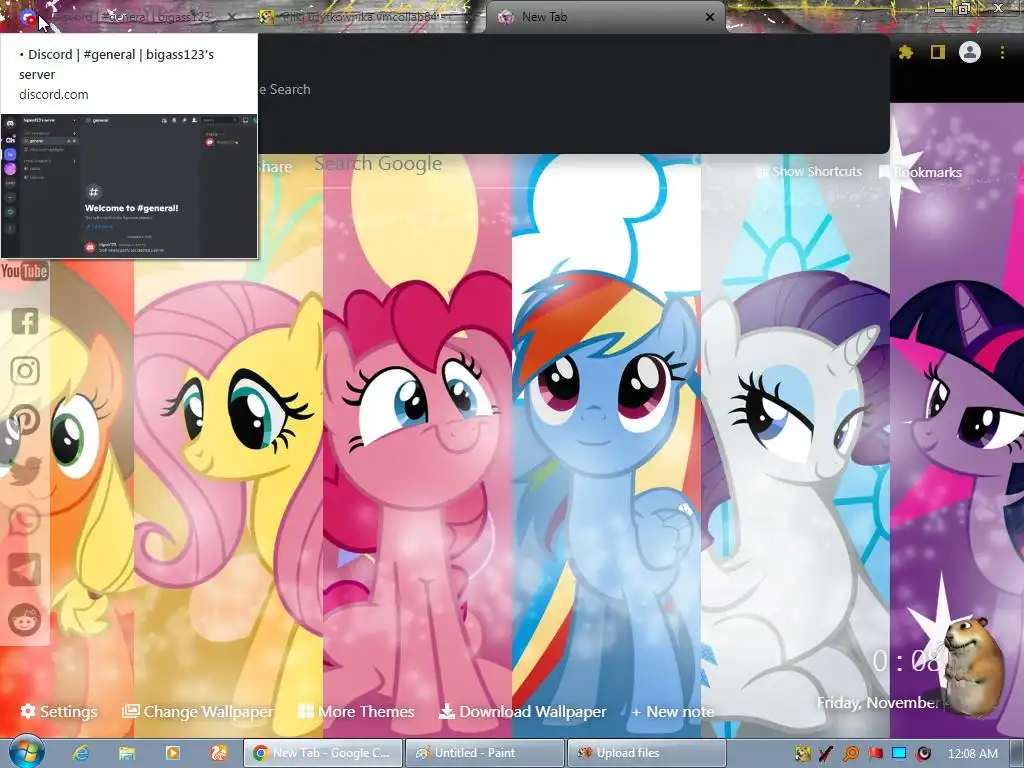Toggle Chrome side panel icon
The height and width of the screenshot is (768, 1024).
pyautogui.click(x=938, y=52)
